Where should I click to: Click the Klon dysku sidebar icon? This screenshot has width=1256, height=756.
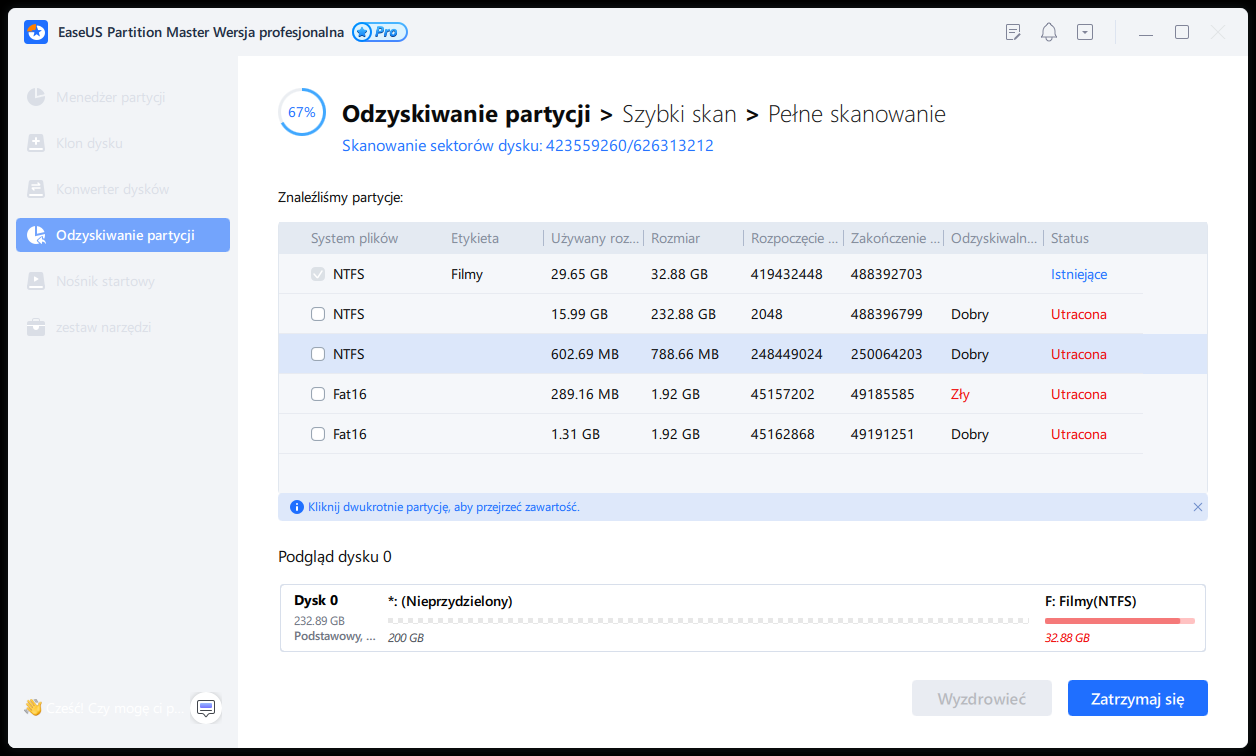coord(36,143)
